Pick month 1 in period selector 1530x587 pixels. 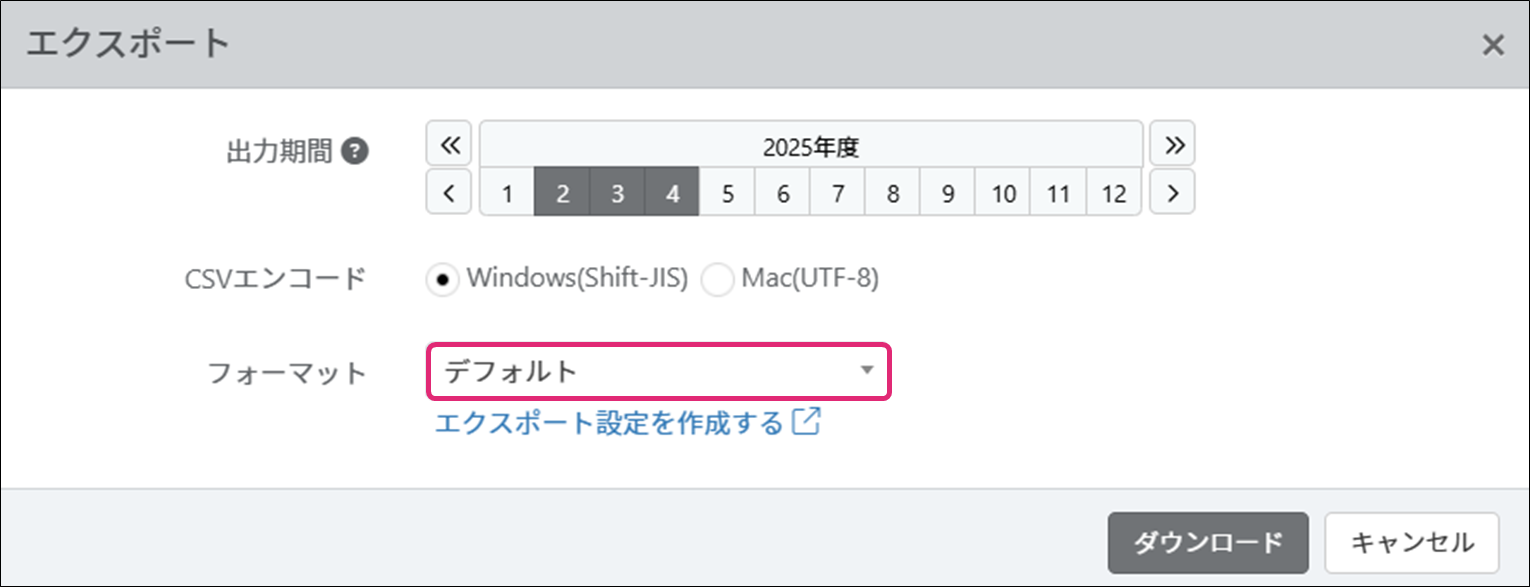coord(508,194)
